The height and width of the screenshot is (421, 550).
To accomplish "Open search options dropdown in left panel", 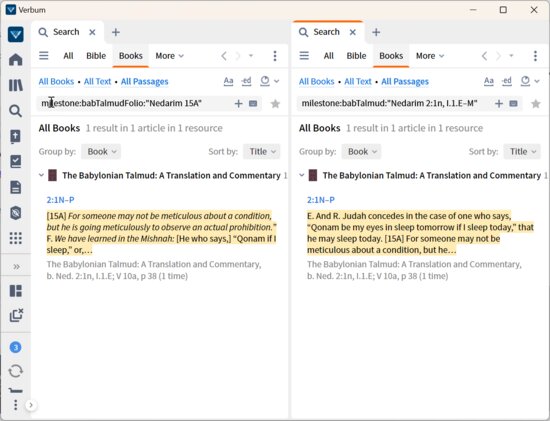I will [x=269, y=81].
